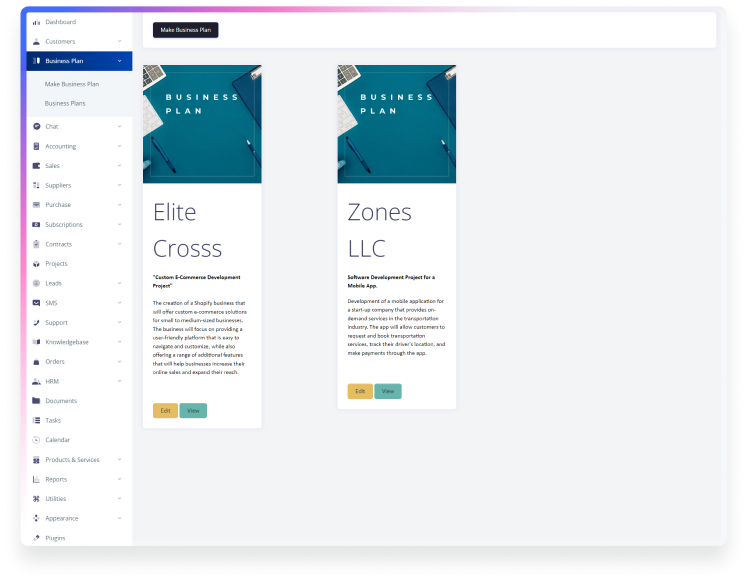Click the Utilities command icon
This screenshot has width=747, height=581.
(x=36, y=499)
